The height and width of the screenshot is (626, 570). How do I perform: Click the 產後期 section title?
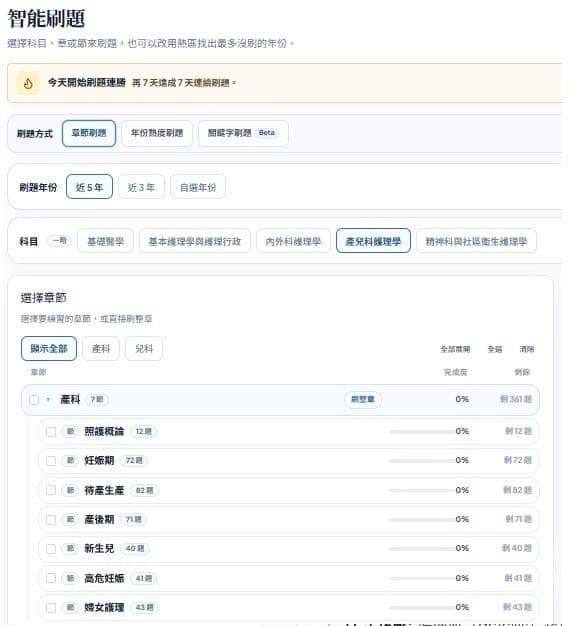click(x=99, y=519)
